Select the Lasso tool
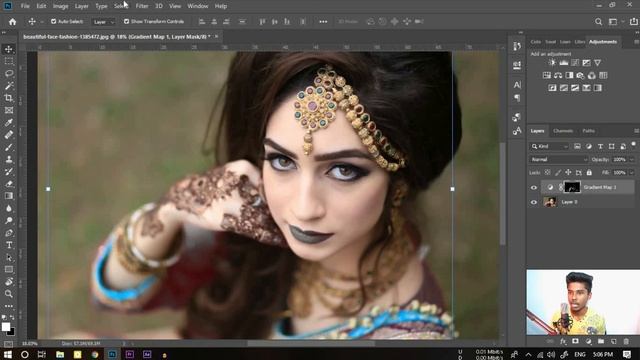This screenshot has height=360, width=640. (9, 74)
